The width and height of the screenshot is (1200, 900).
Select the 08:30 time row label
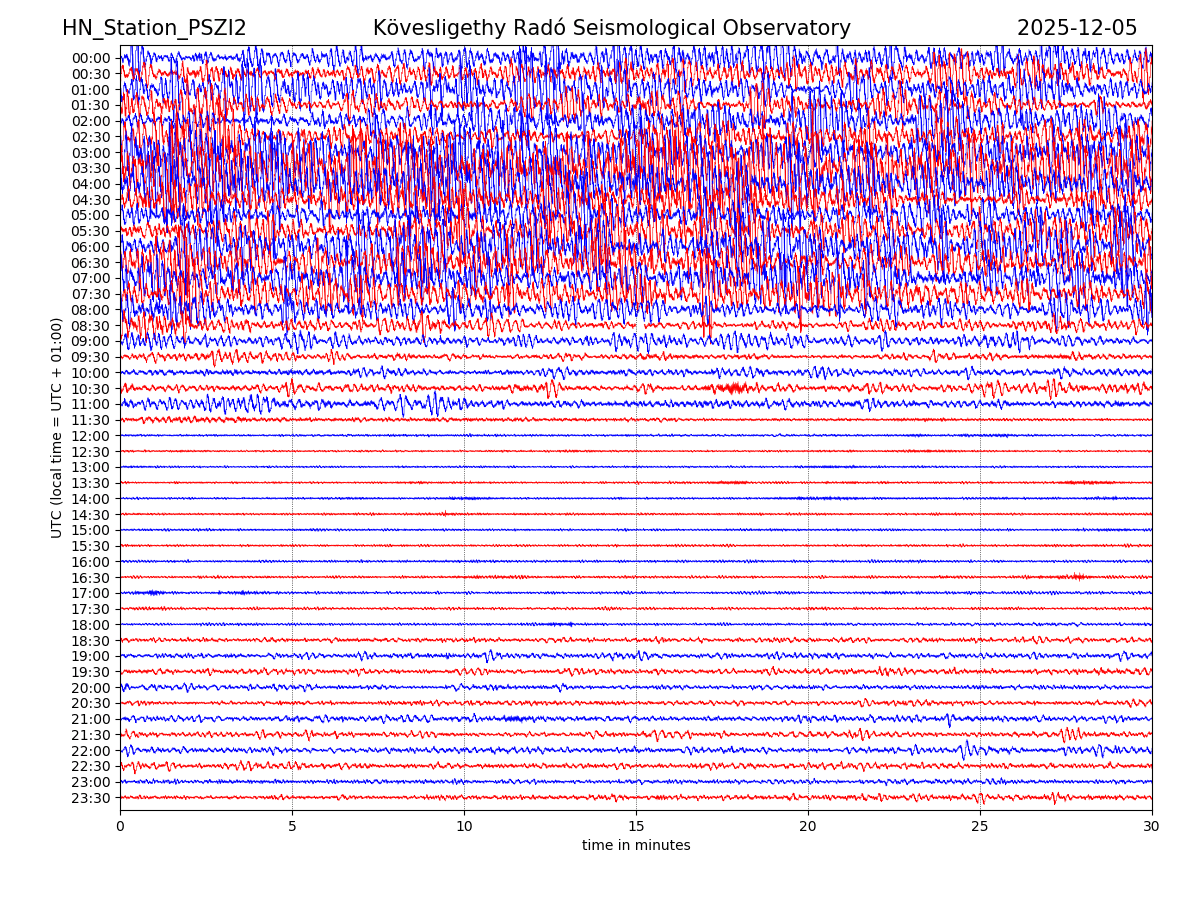coord(90,326)
